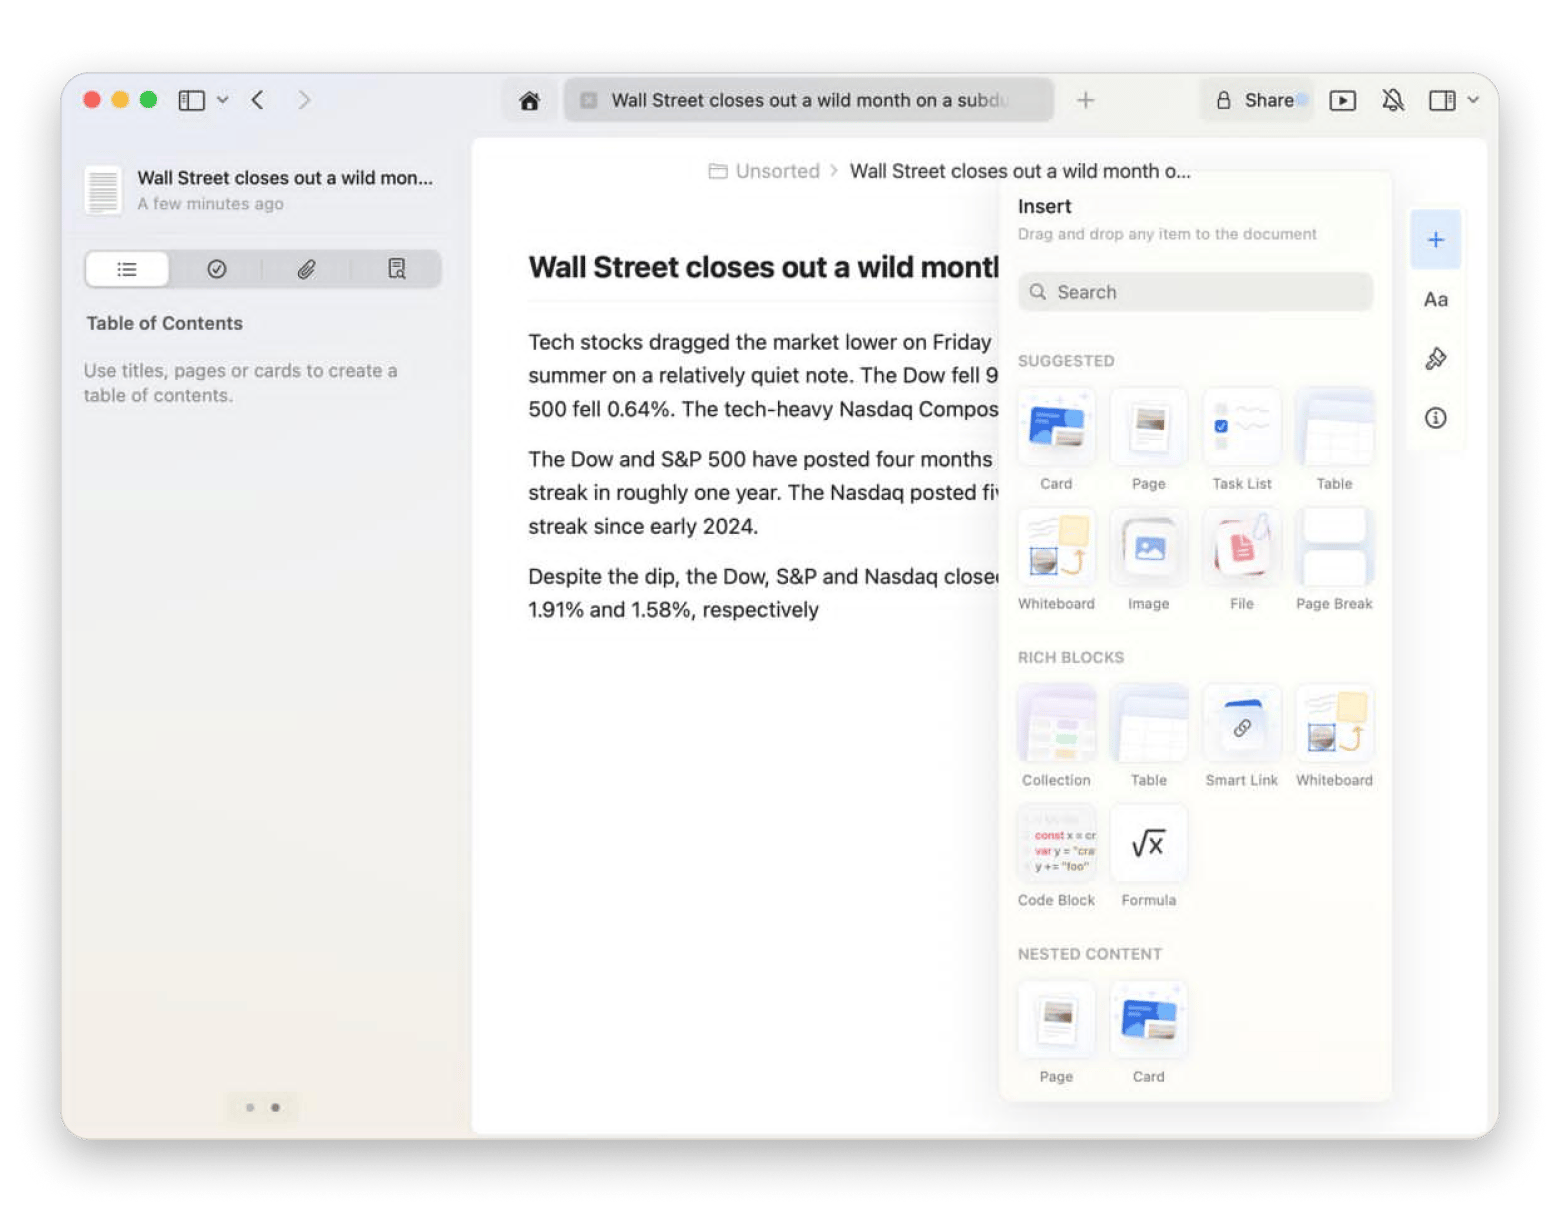Click the Share button
Screen dimensions: 1560x1220
1257,100
